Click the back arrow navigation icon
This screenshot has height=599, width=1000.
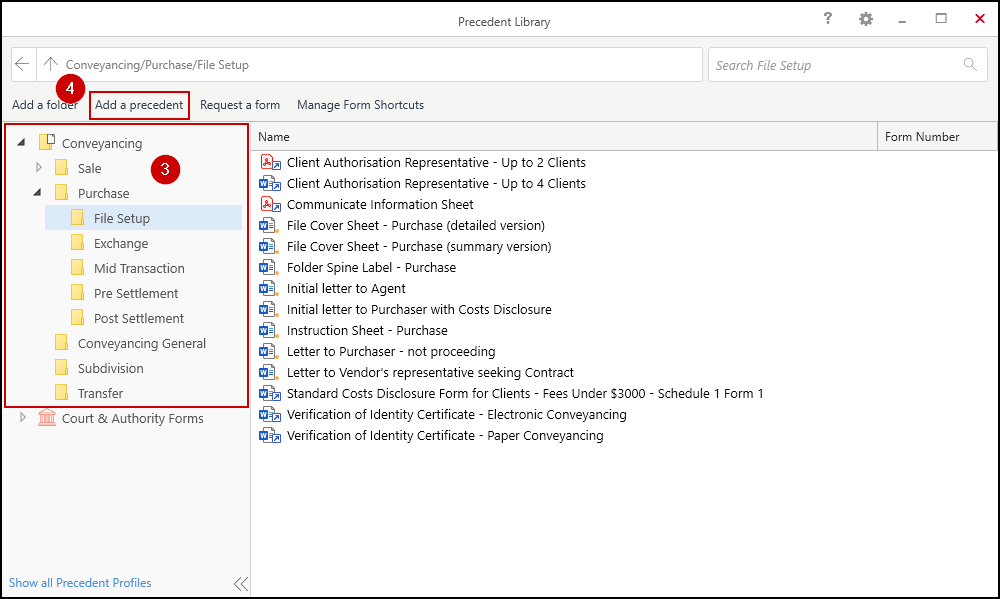tap(23, 65)
